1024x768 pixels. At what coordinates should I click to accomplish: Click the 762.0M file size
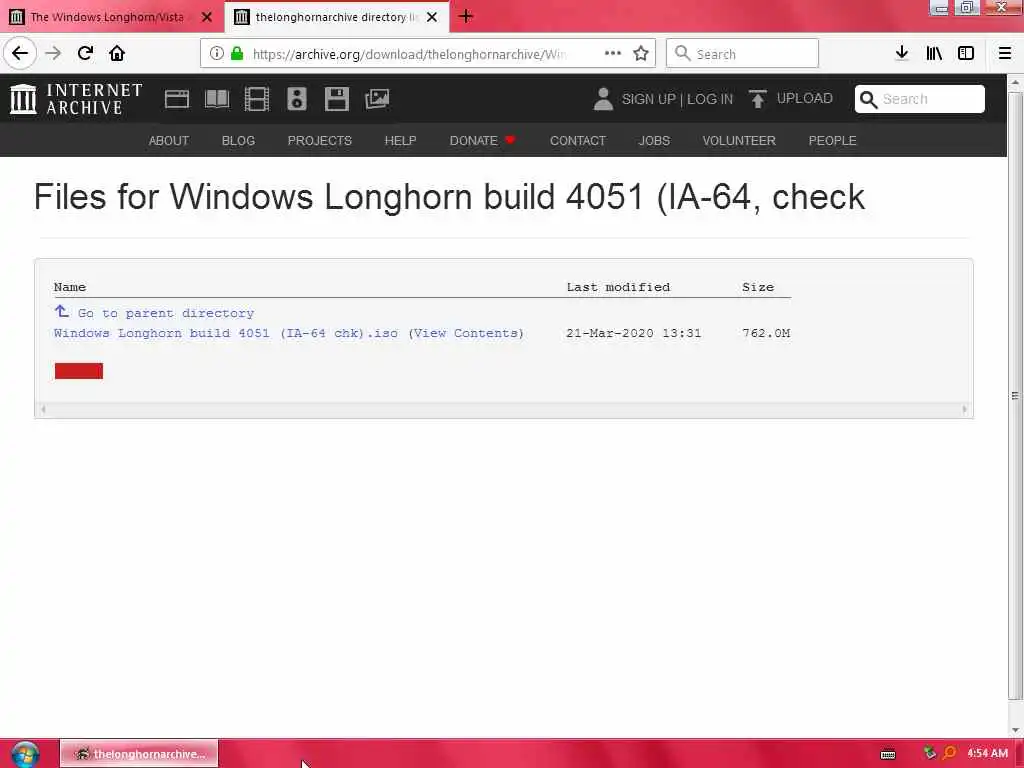[766, 333]
